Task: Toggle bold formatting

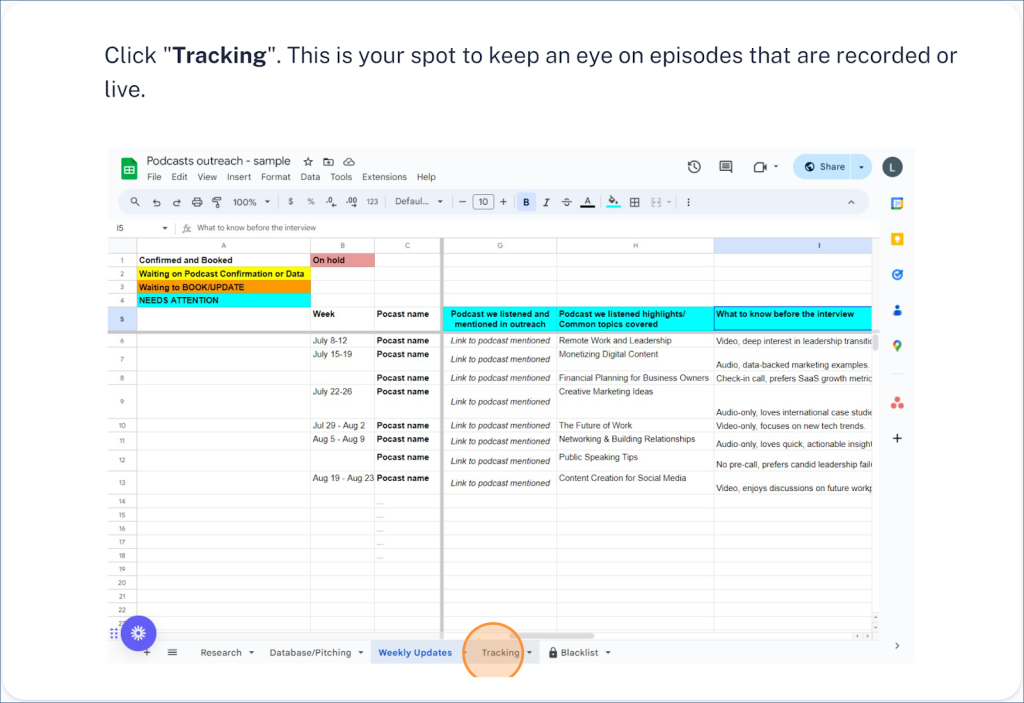Action: click(x=526, y=202)
